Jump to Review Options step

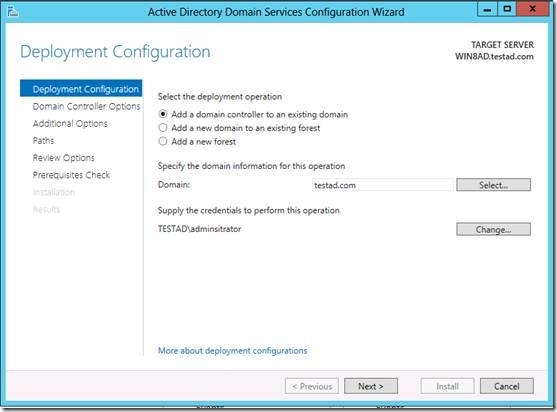64,158
